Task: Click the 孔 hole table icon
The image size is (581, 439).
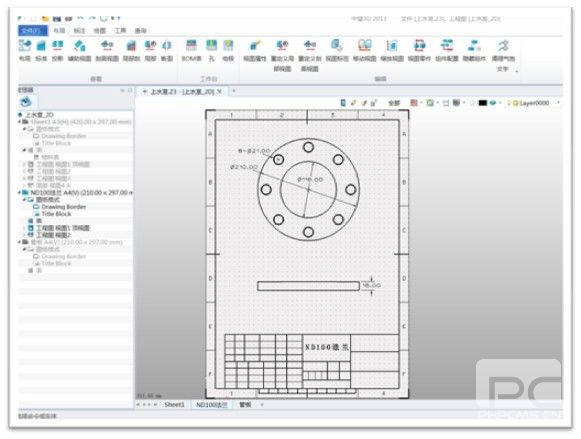Action: pos(211,50)
